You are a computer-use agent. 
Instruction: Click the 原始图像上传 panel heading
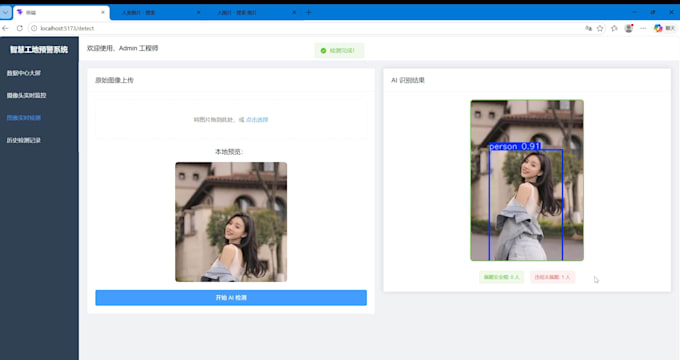point(114,80)
